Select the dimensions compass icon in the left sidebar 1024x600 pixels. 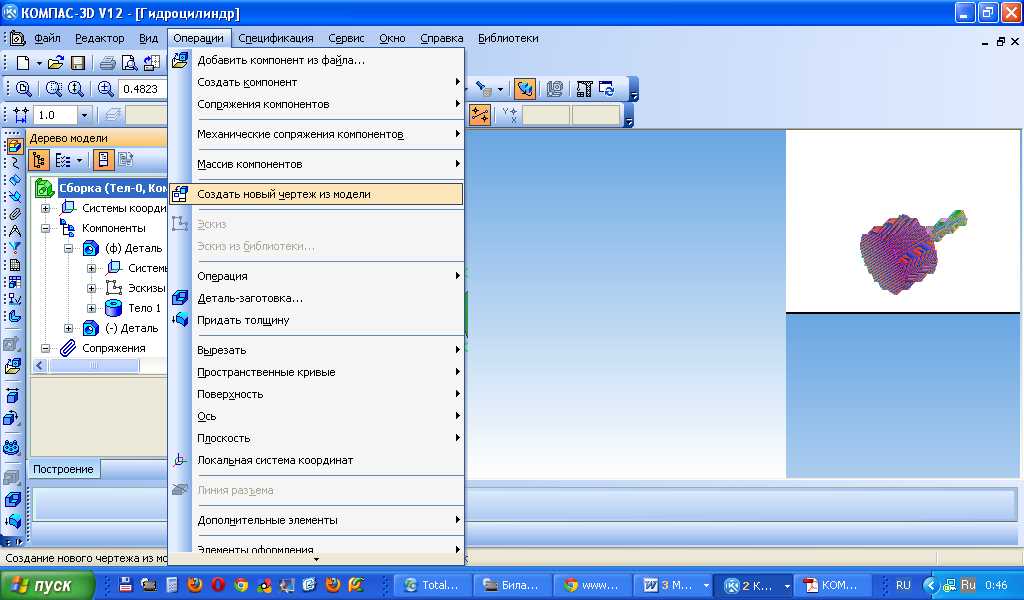[14, 231]
